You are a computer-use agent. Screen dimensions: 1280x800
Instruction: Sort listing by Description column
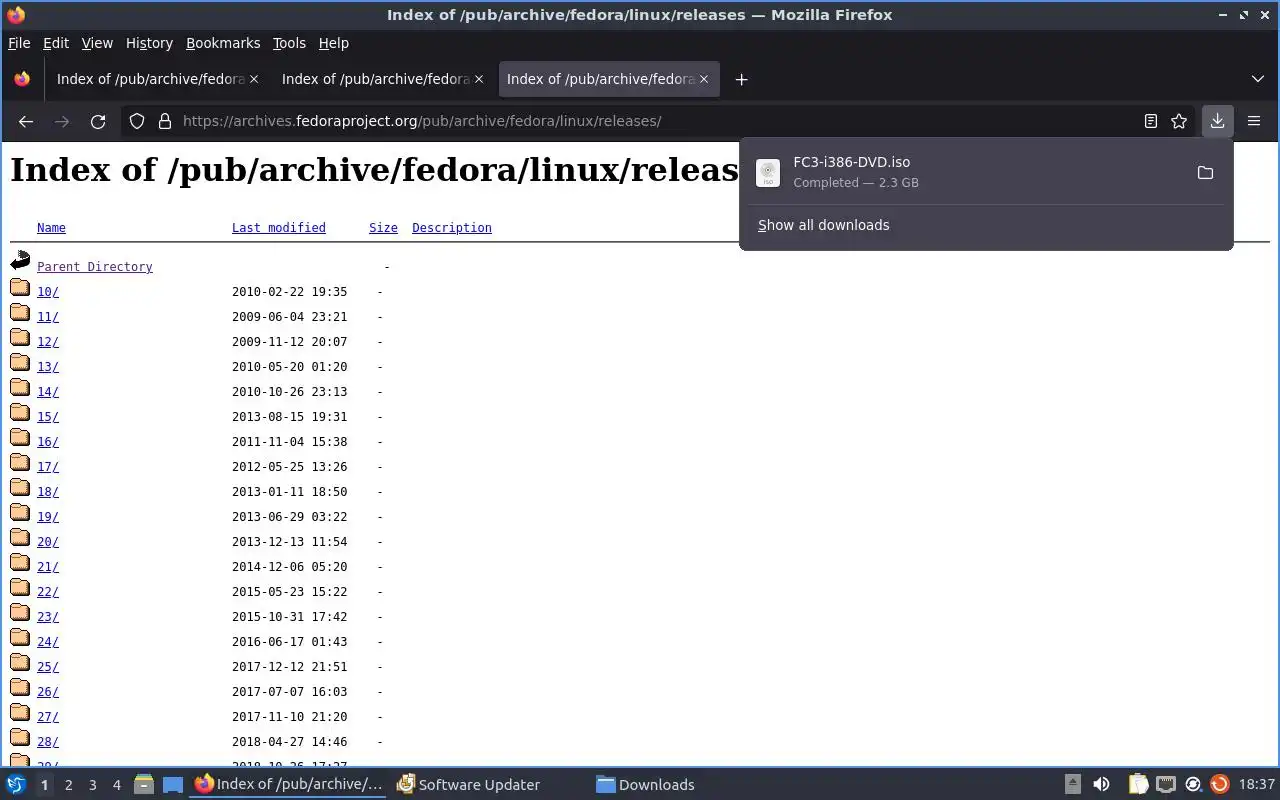click(452, 228)
